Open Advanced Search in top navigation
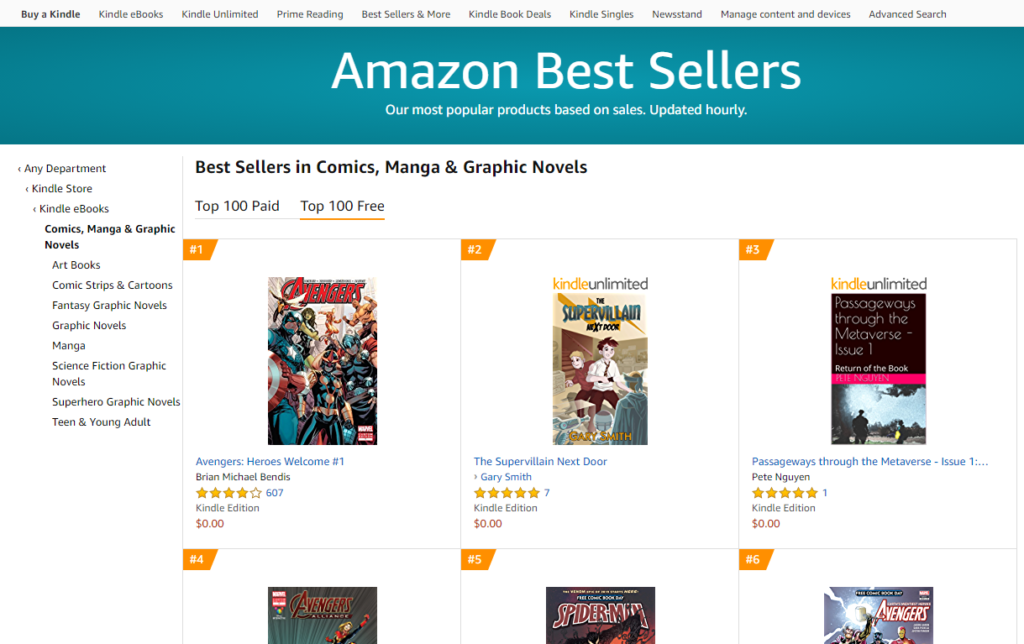Viewport: 1024px width, 644px height. point(907,14)
